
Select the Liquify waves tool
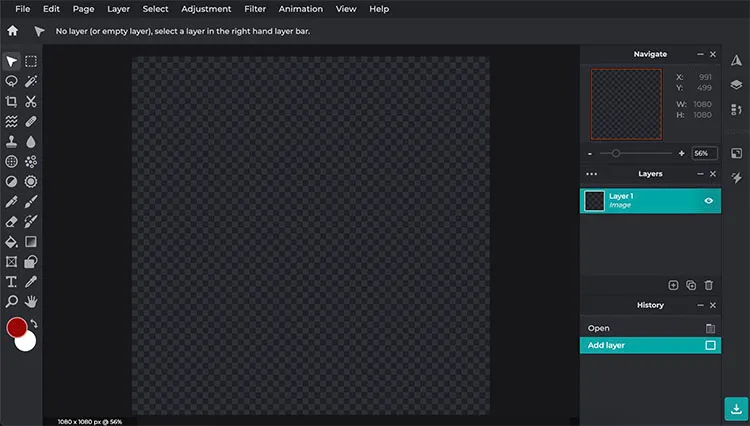tap(11, 121)
